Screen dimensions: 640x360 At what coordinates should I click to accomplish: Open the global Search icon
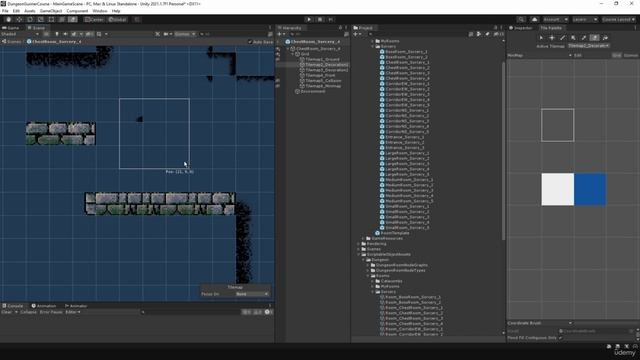pos(521,20)
